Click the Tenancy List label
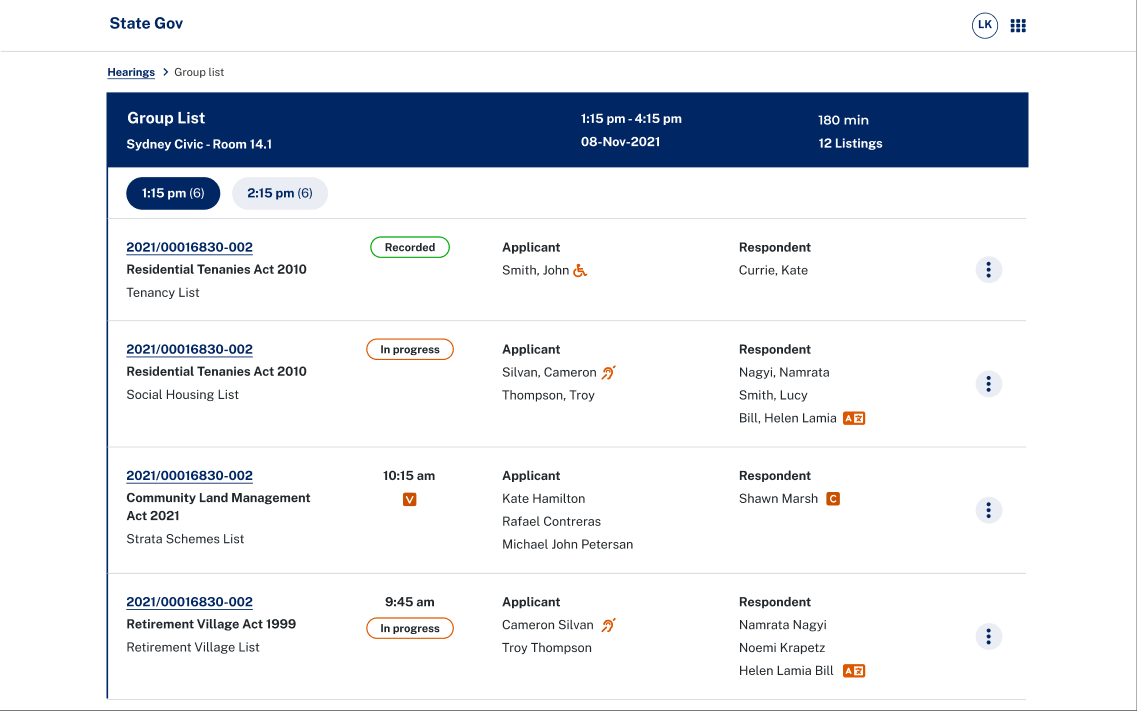The image size is (1137, 711). 162,293
